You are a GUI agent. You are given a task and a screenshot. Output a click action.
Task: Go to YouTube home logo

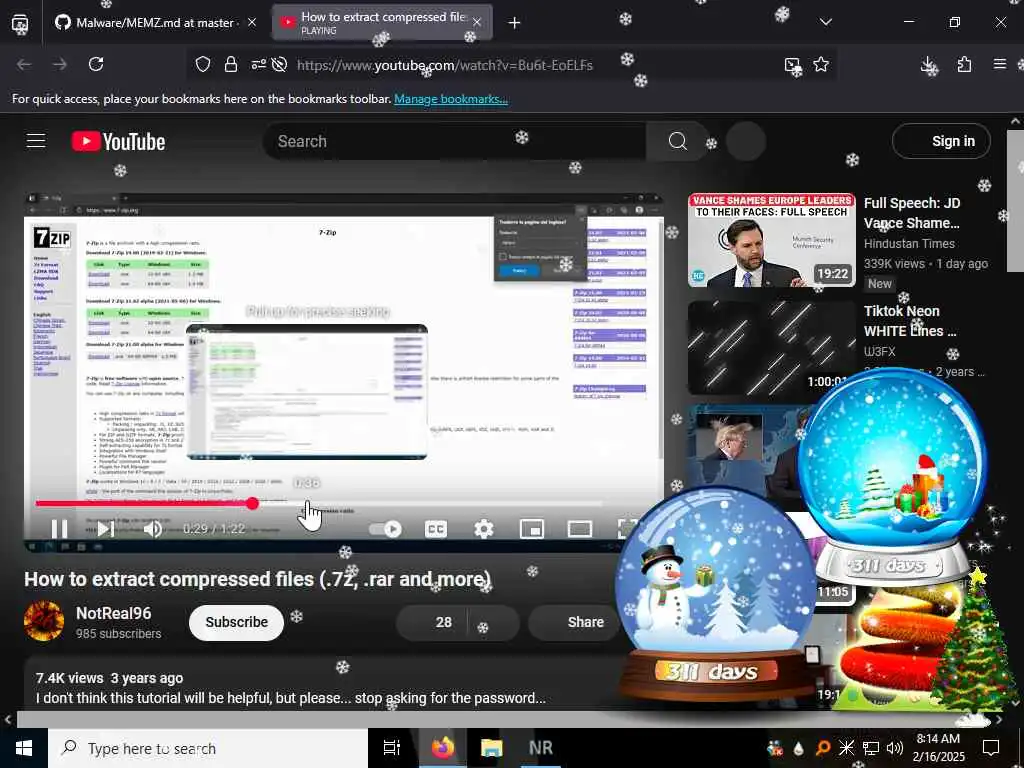coord(118,141)
